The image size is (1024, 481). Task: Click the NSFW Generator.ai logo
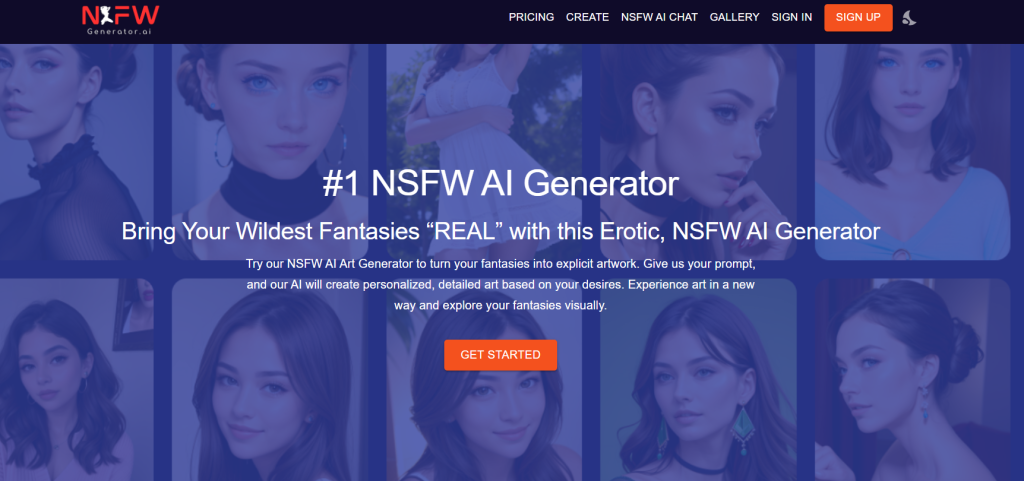coord(120,20)
